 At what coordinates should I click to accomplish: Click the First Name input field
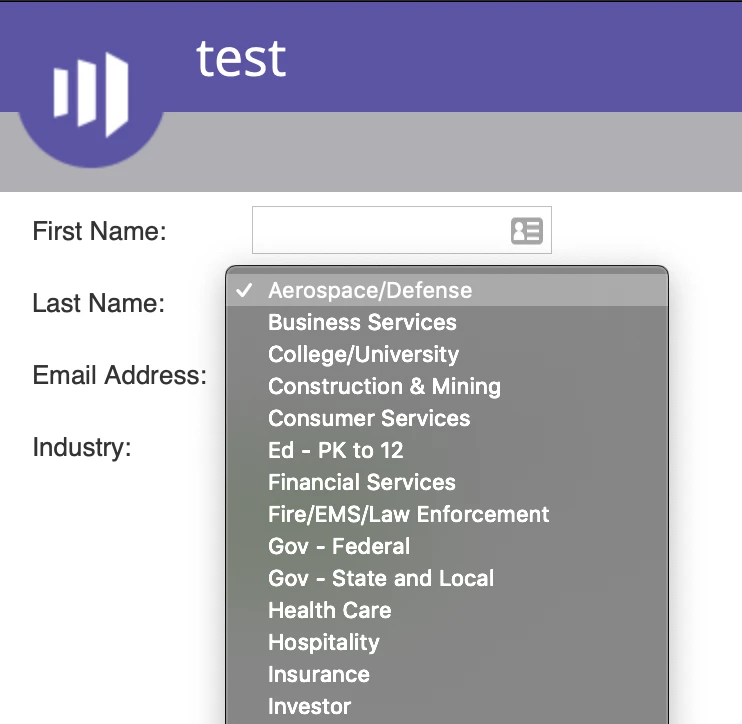pyautogui.click(x=380, y=231)
